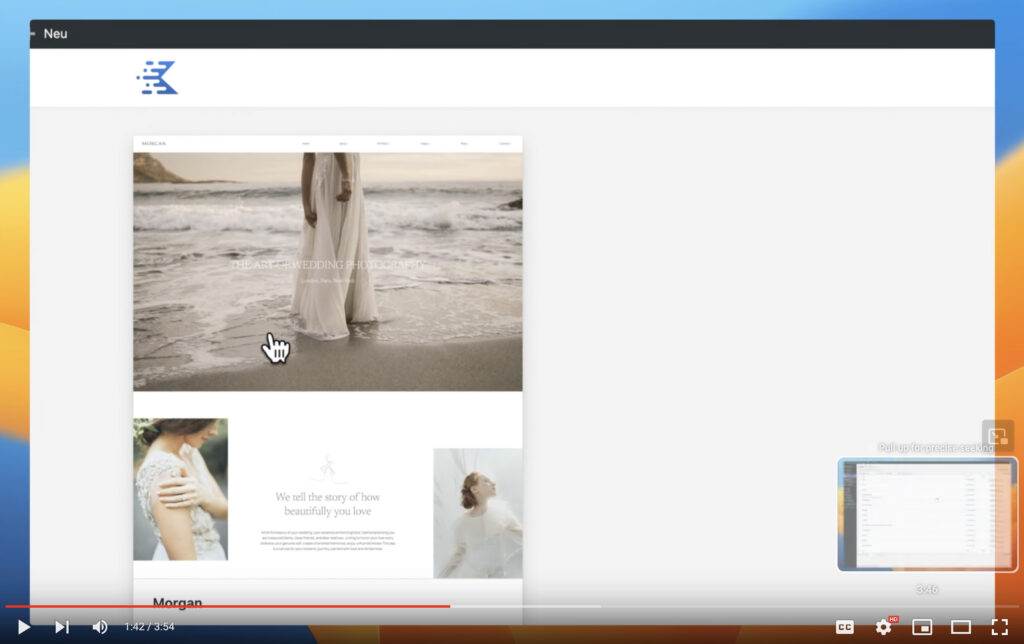The height and width of the screenshot is (644, 1024).
Task: Open the playback settings gear
Action: click(x=884, y=627)
